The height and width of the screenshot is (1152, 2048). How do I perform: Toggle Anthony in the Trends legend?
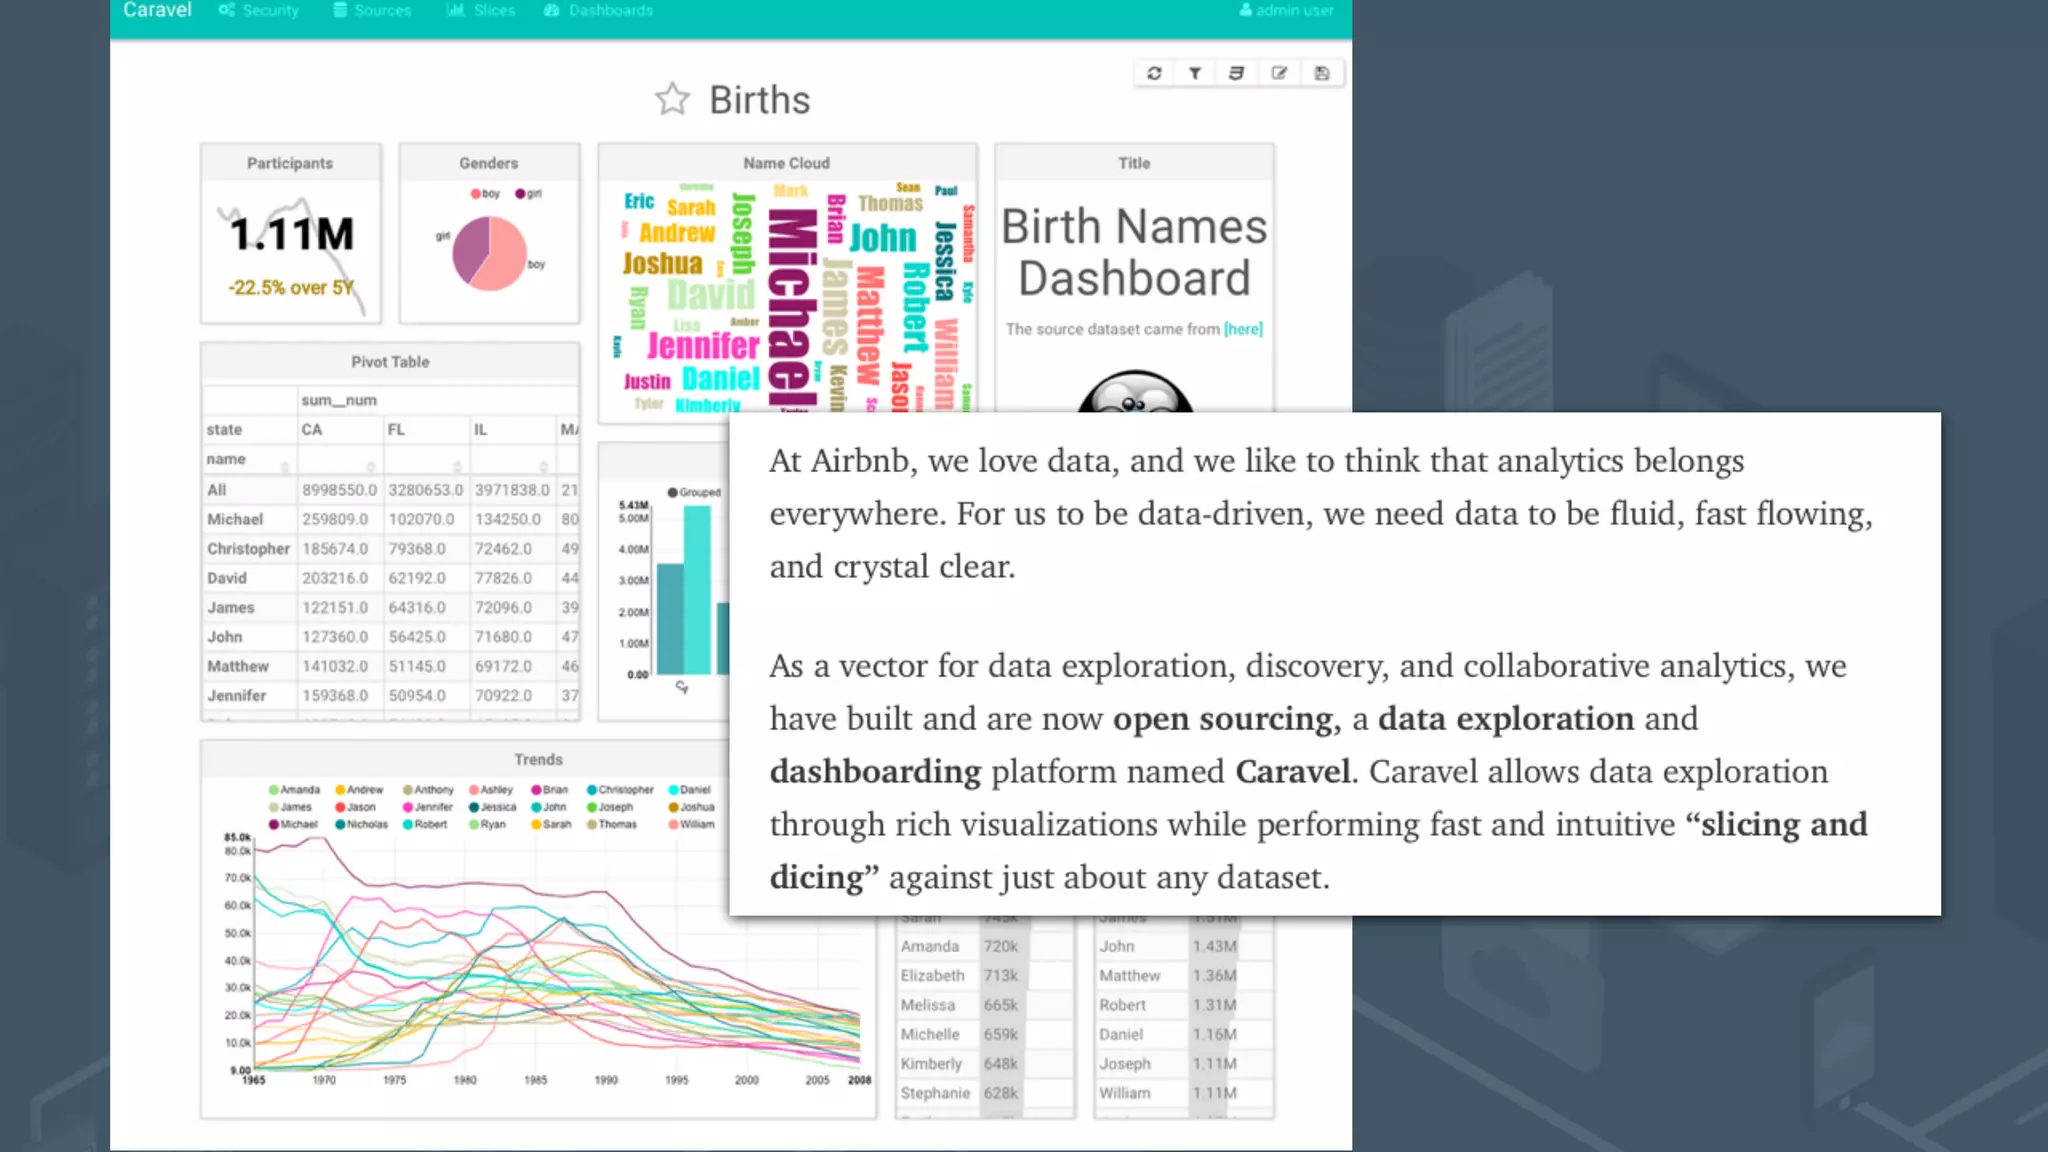coord(428,790)
